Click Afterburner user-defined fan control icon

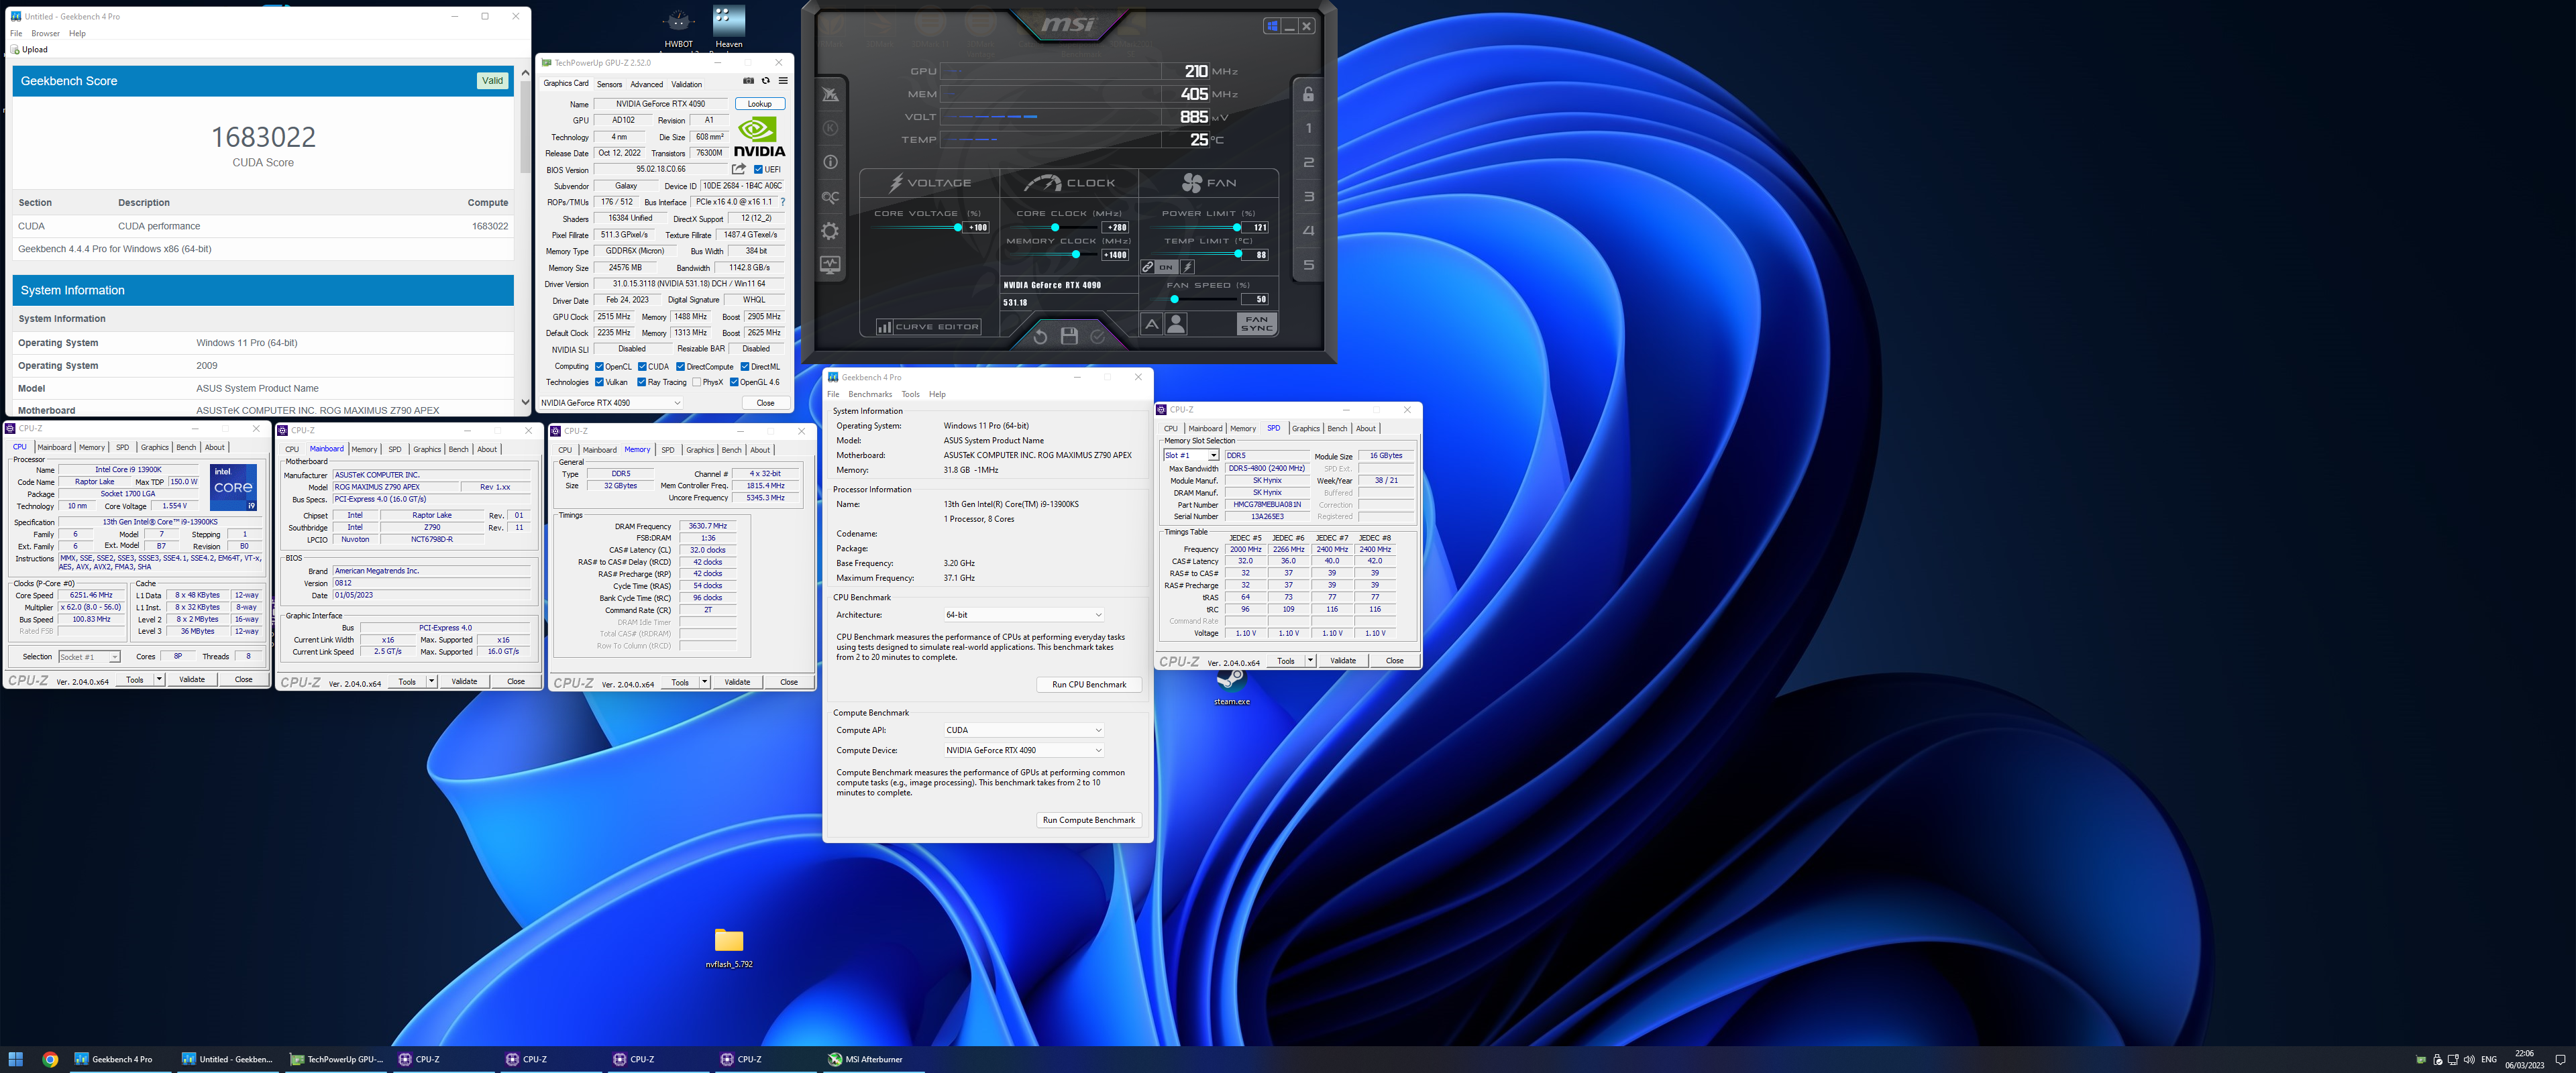1176,324
